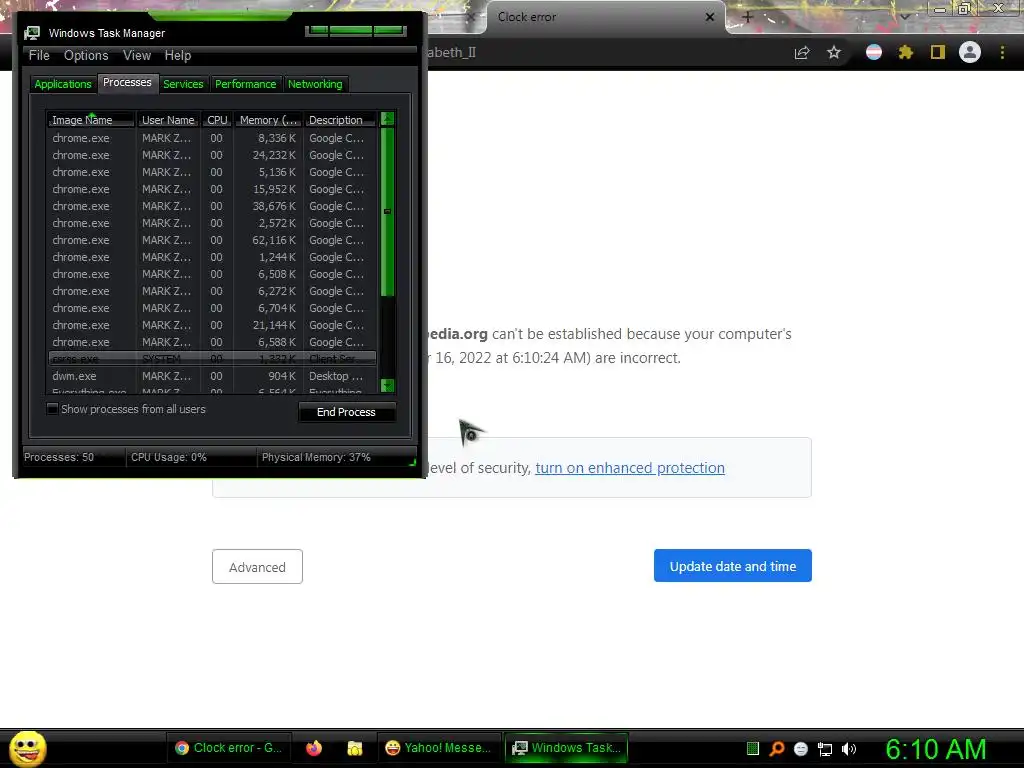Click the Advanced button in Chrome
The width and height of the screenshot is (1024, 768).
point(257,567)
